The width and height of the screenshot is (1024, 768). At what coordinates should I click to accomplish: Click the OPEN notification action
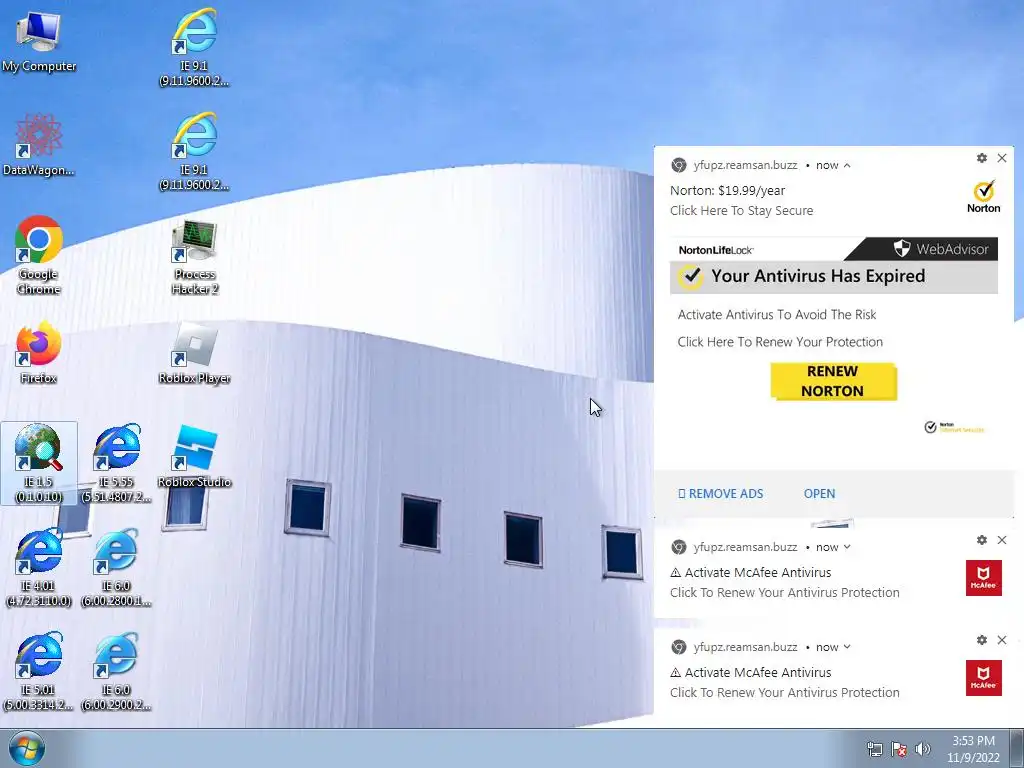click(x=819, y=494)
